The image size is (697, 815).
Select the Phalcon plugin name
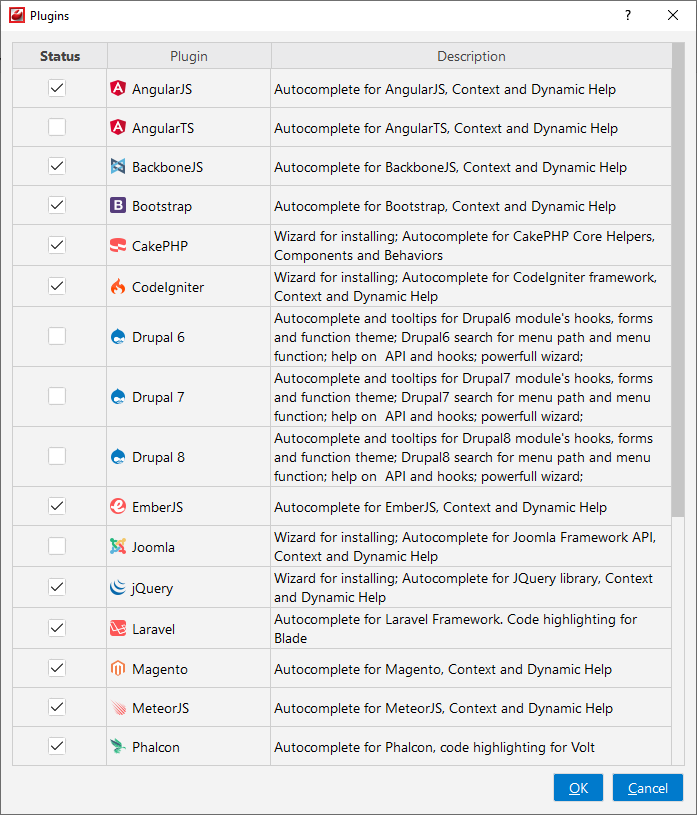(x=156, y=747)
